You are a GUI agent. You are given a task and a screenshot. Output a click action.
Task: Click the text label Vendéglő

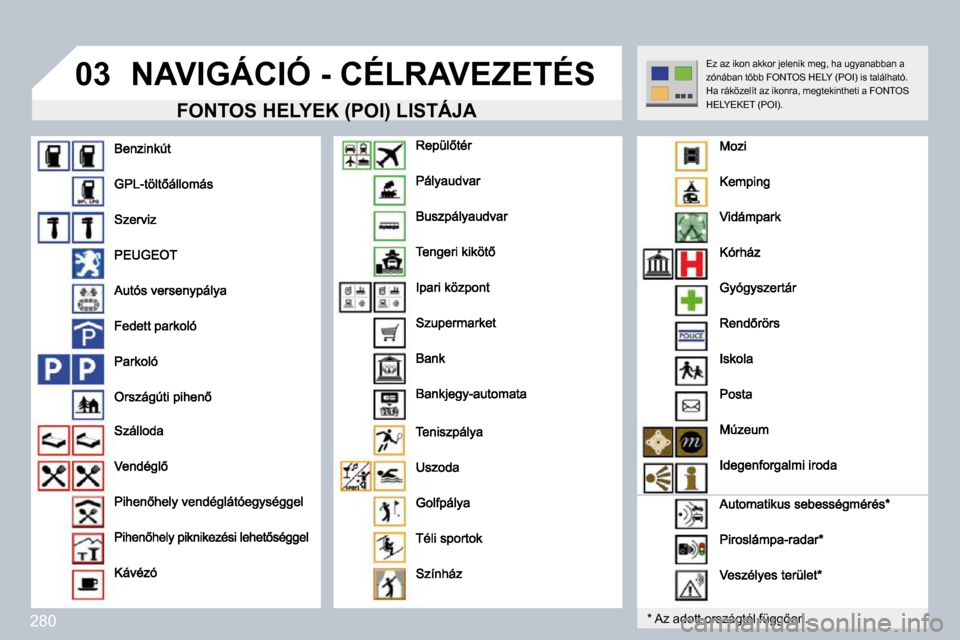coord(141,467)
